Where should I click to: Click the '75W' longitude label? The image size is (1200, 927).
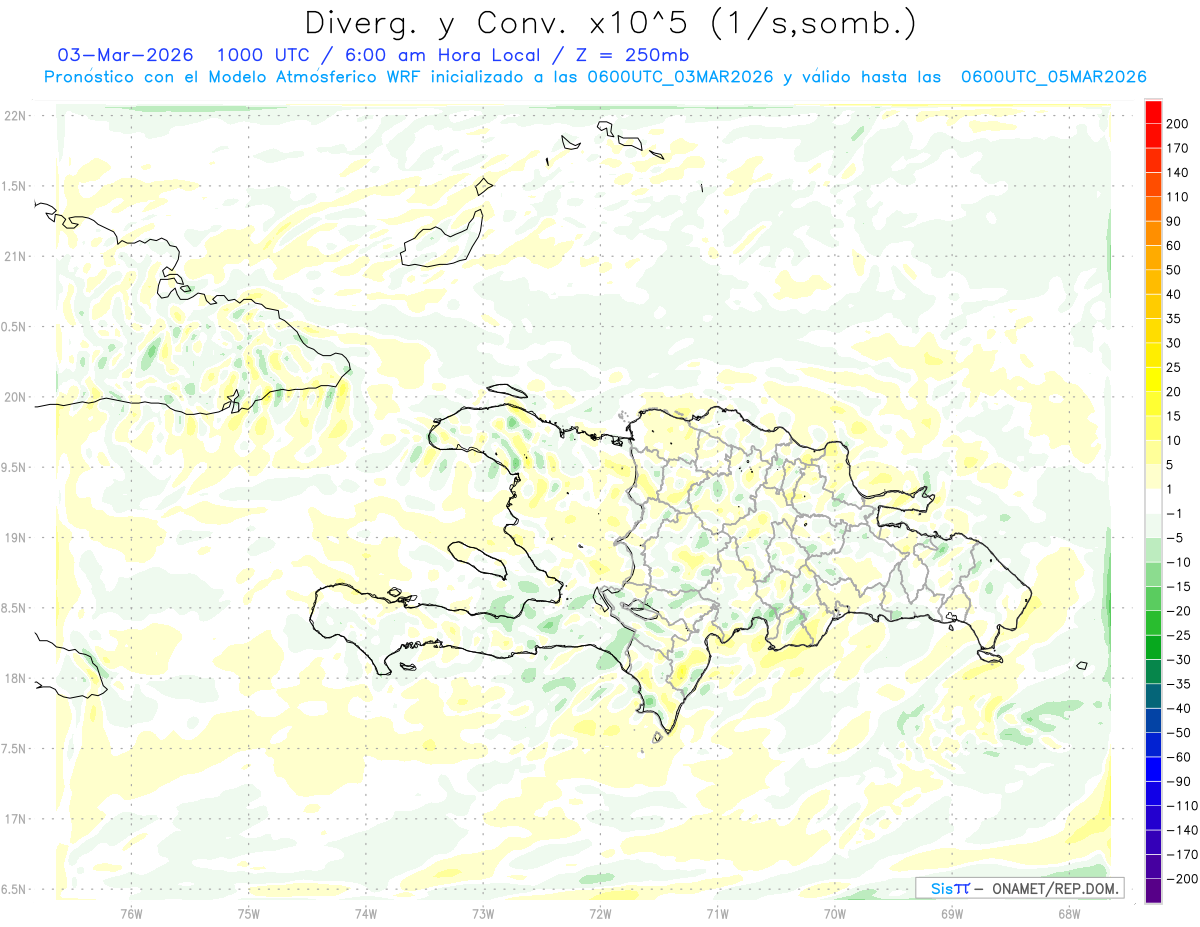[x=249, y=913]
